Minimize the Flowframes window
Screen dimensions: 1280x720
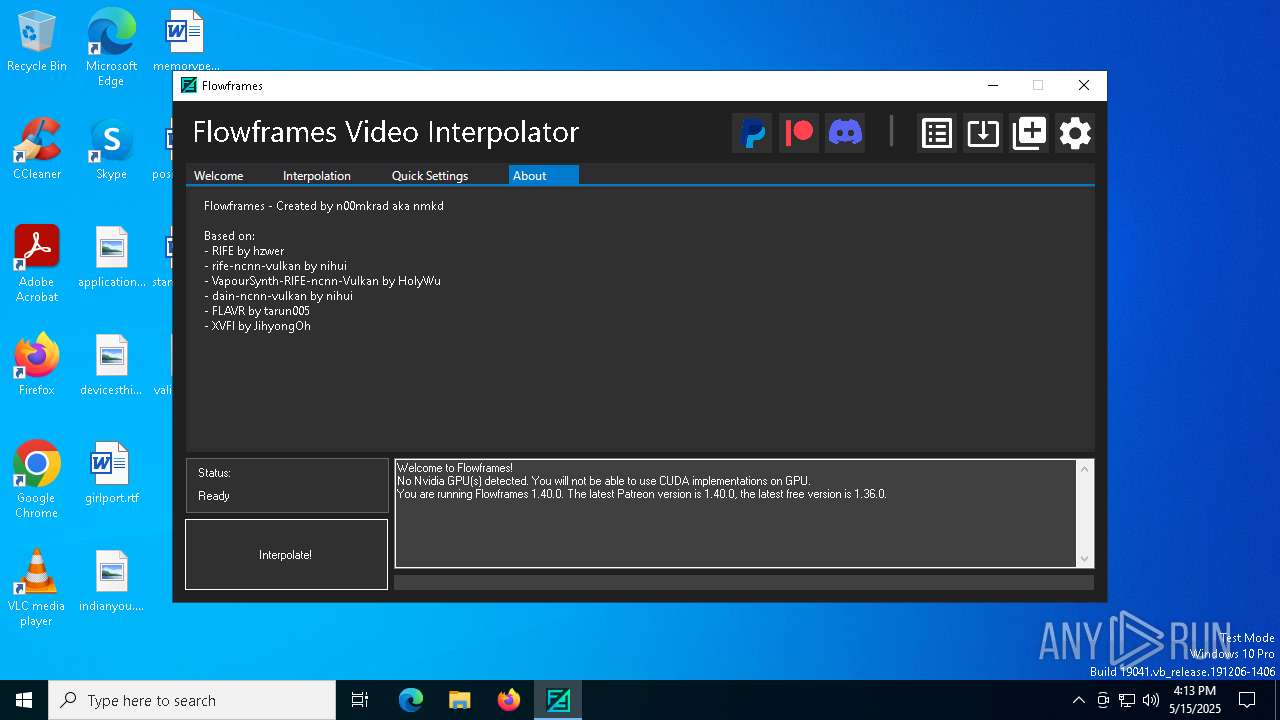click(x=992, y=86)
